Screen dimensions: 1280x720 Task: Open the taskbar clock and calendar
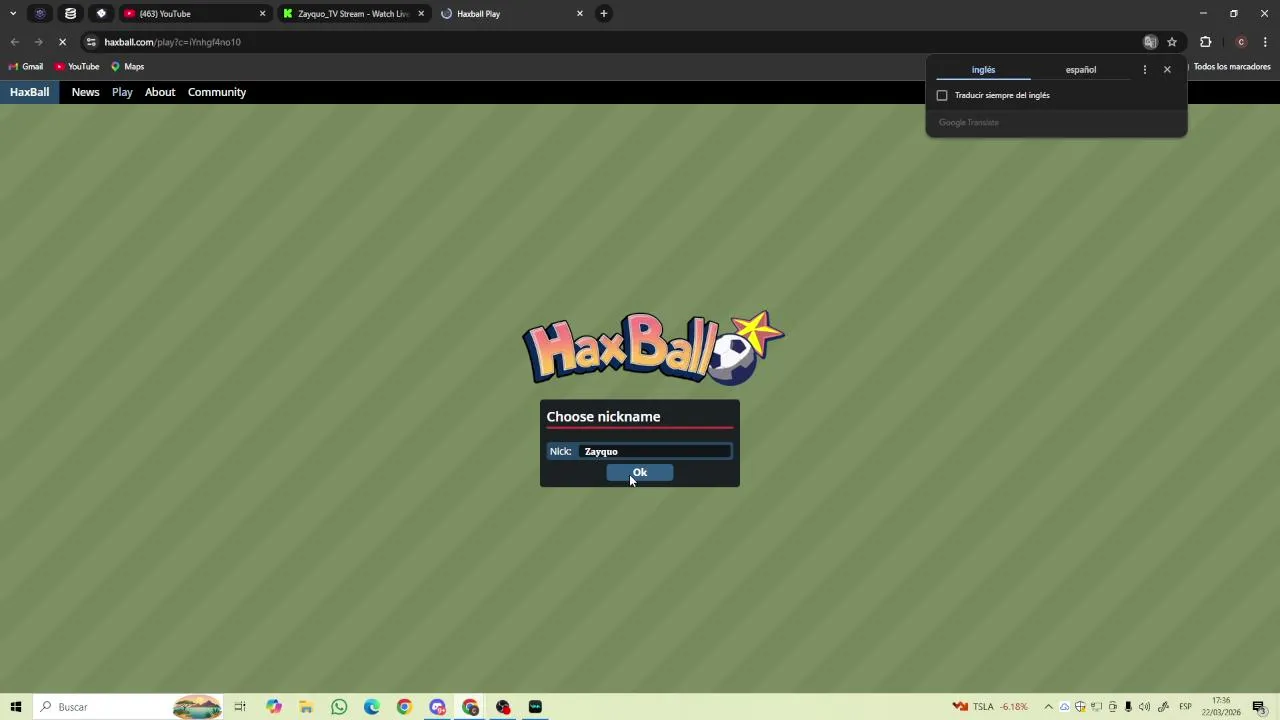[1221, 707]
